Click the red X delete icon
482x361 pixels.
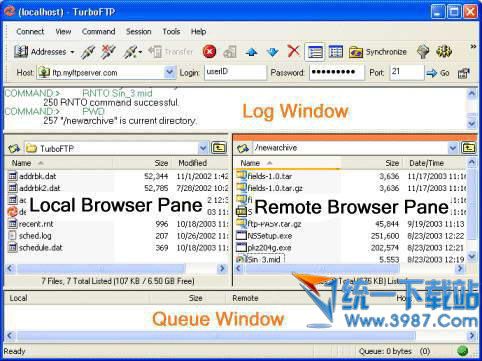coord(293,52)
